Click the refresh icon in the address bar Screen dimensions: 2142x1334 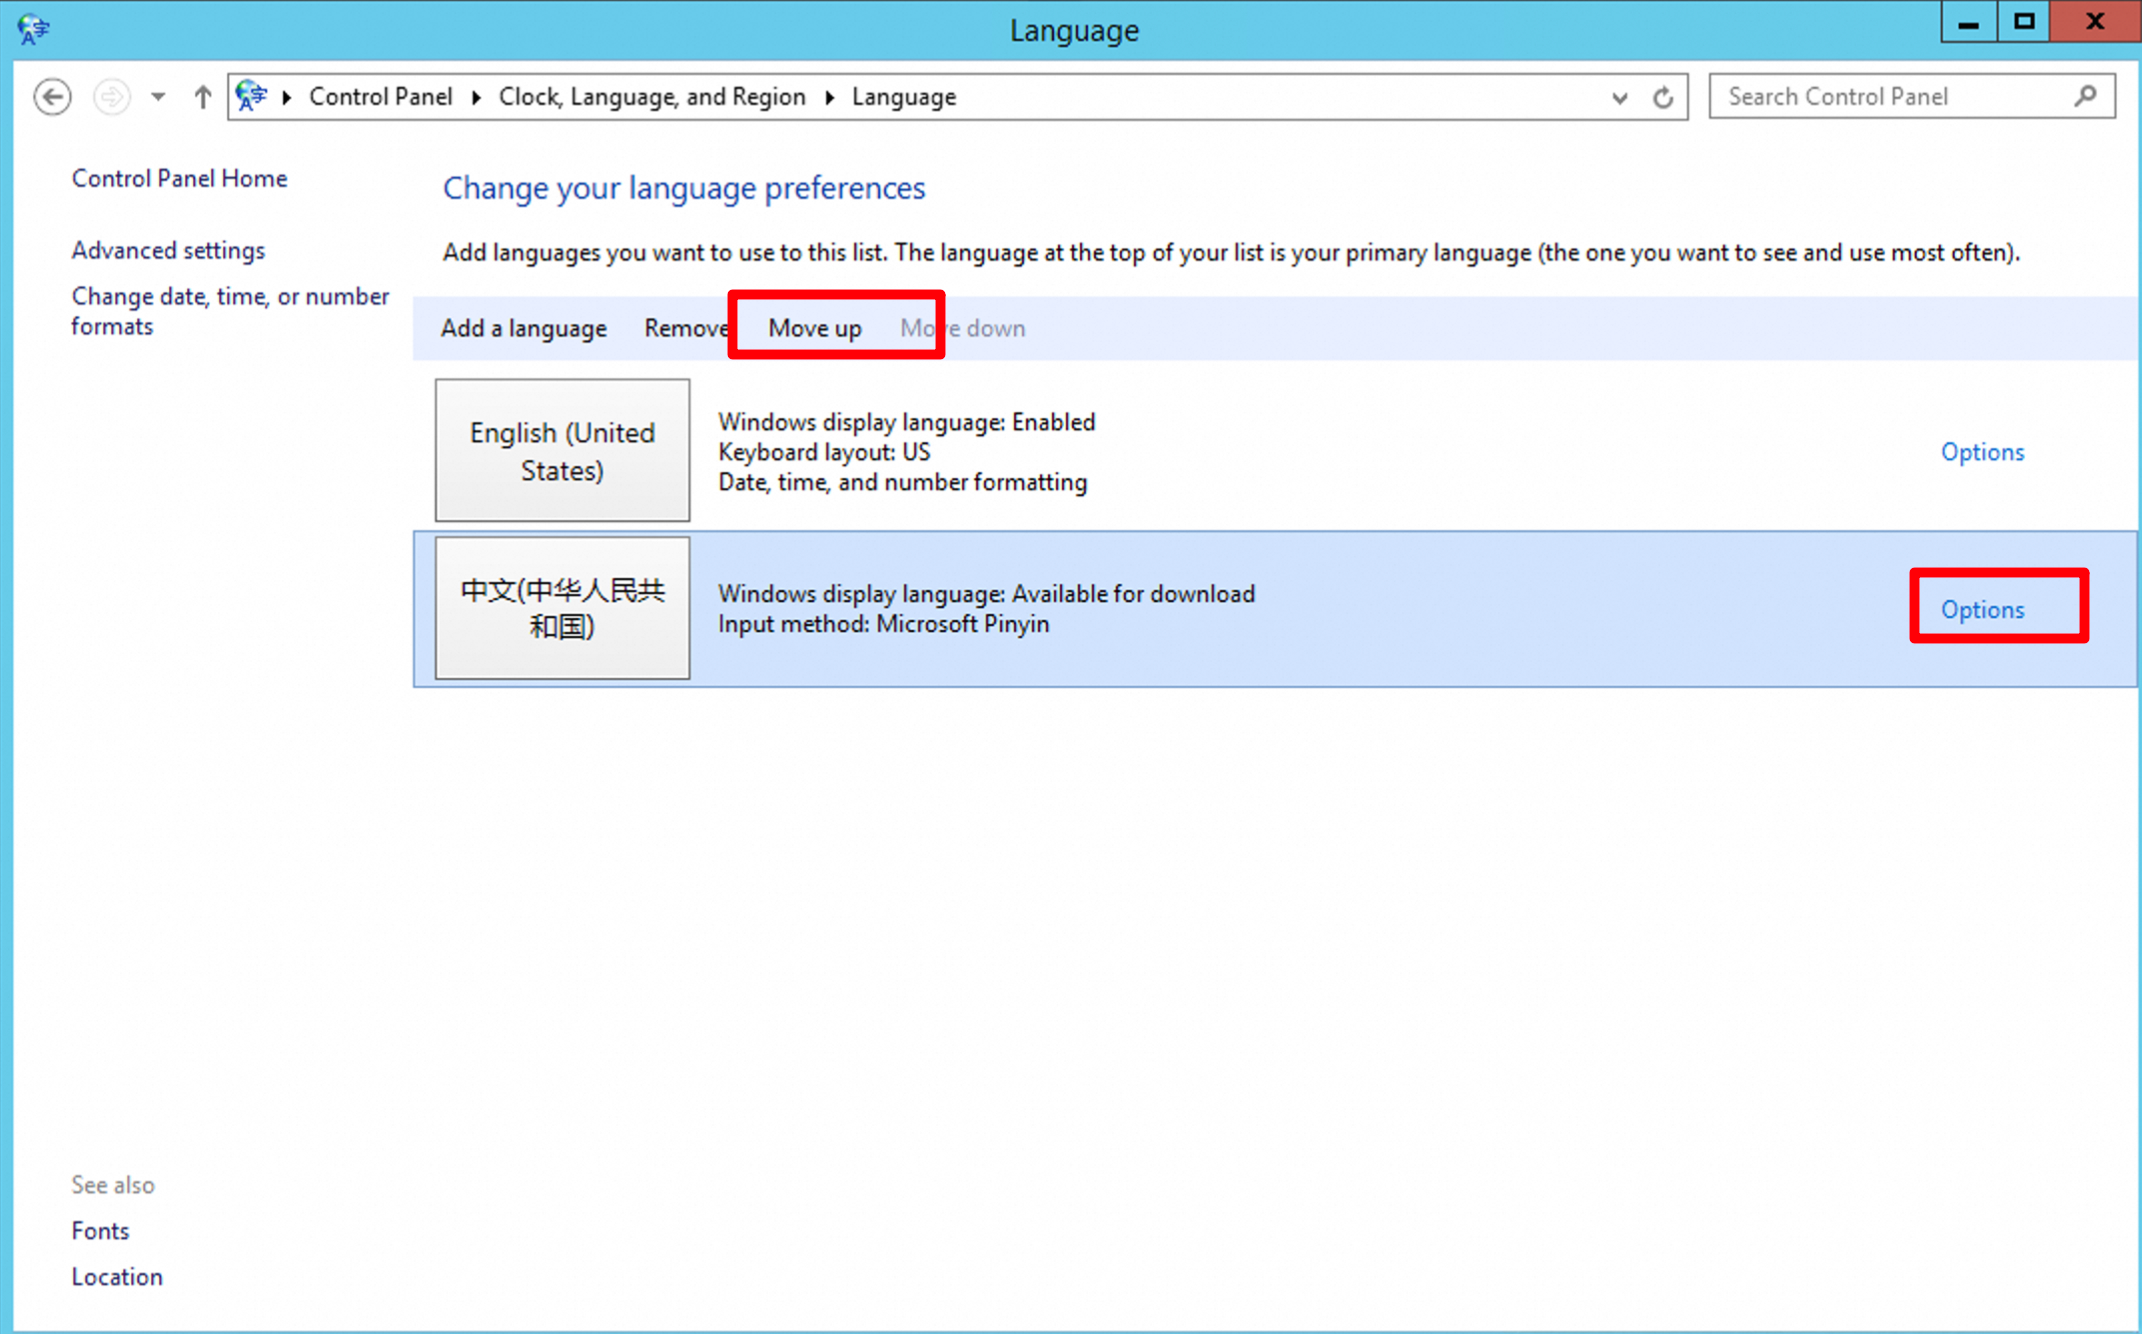[x=1663, y=97]
